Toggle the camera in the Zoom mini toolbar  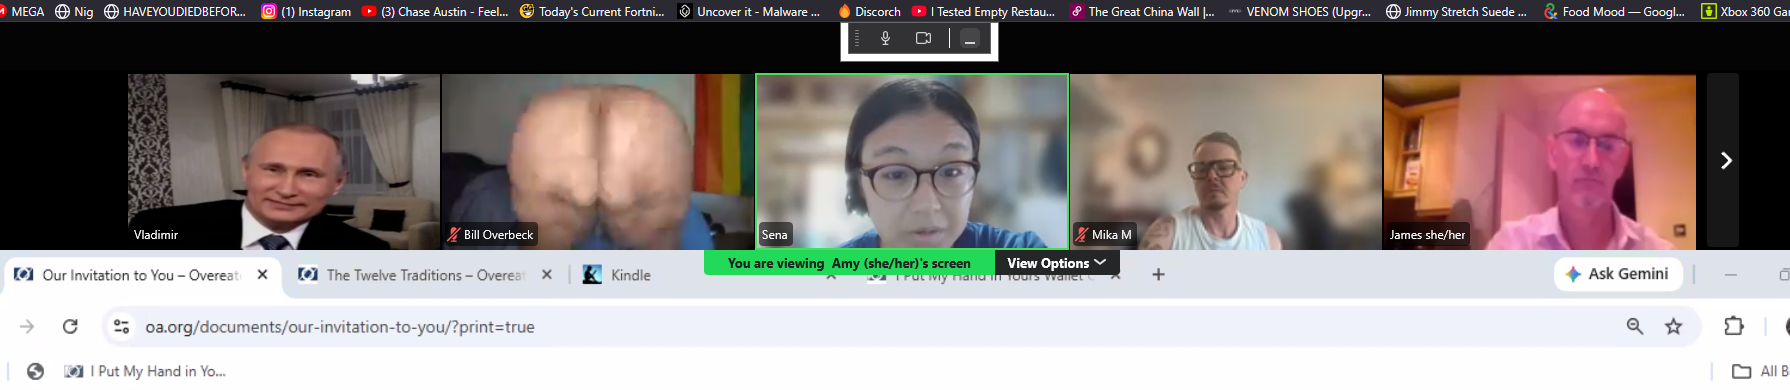[923, 38]
